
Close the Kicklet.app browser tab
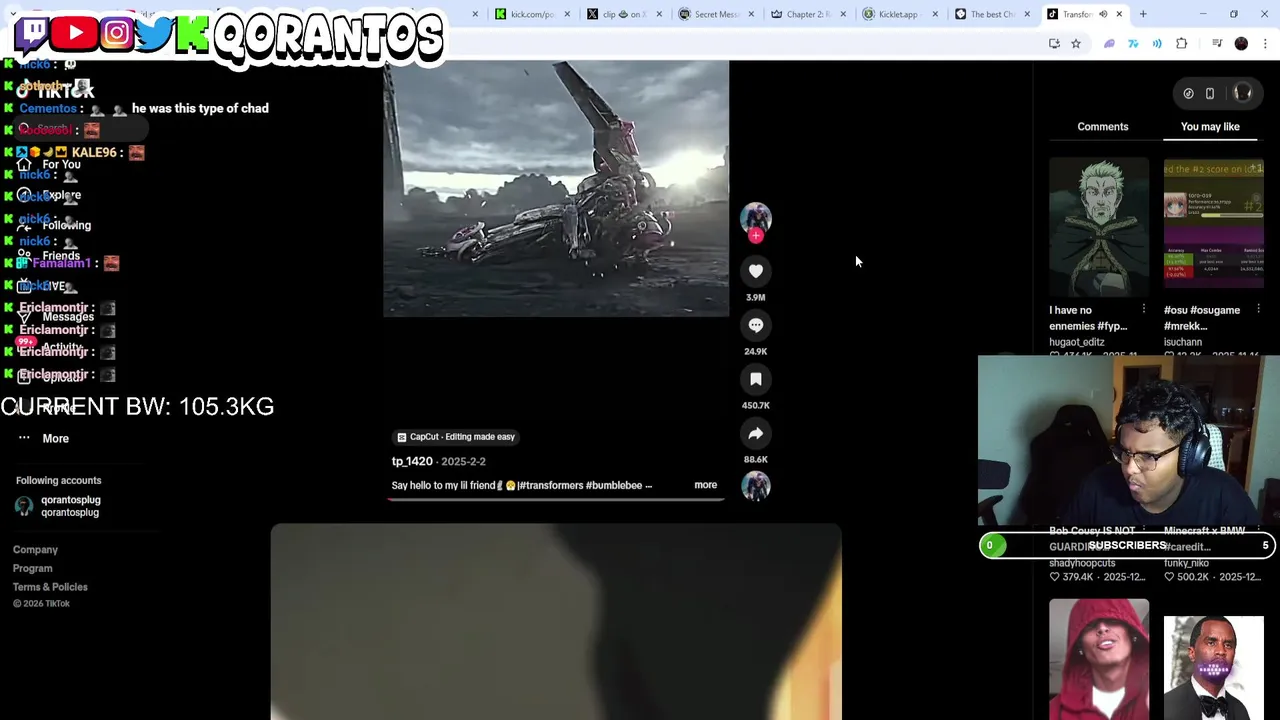tap(935, 14)
